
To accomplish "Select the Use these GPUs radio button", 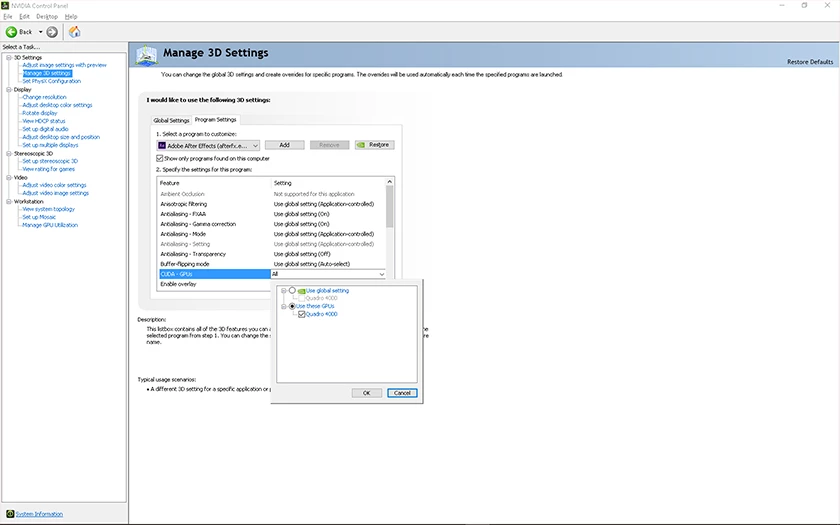I will point(292,306).
